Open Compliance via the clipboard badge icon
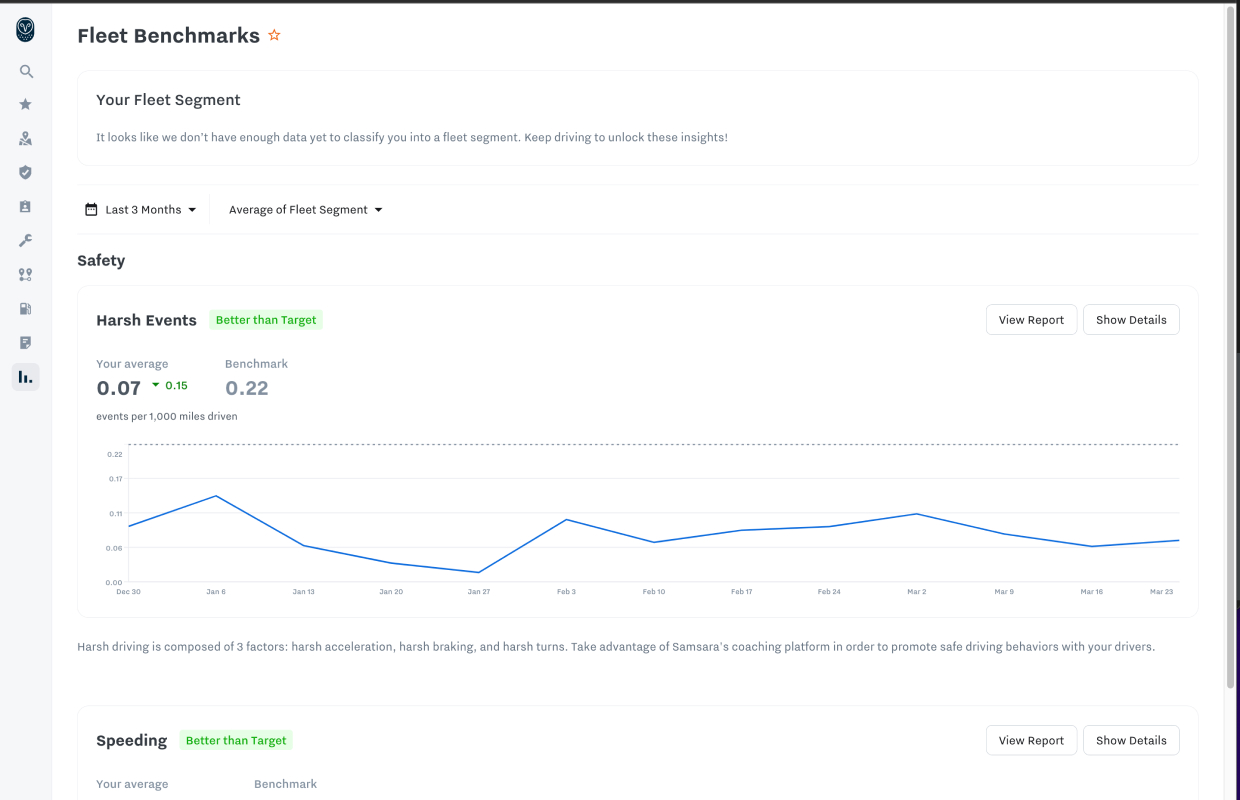 (26, 206)
